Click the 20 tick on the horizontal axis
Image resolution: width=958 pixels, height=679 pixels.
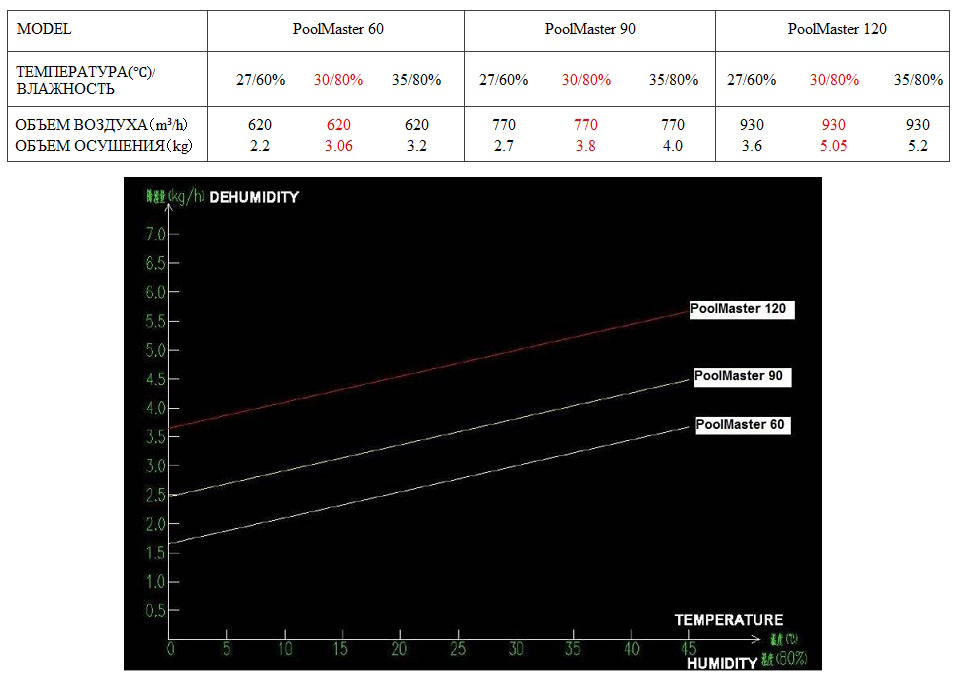(x=399, y=649)
